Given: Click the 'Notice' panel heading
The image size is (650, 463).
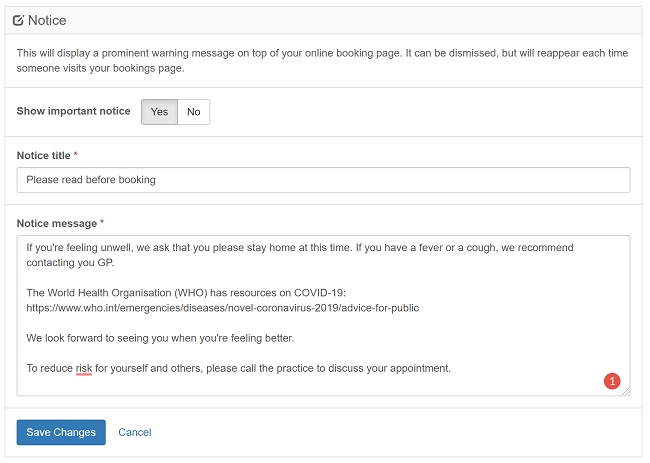Looking at the screenshot, I should [x=47, y=20].
